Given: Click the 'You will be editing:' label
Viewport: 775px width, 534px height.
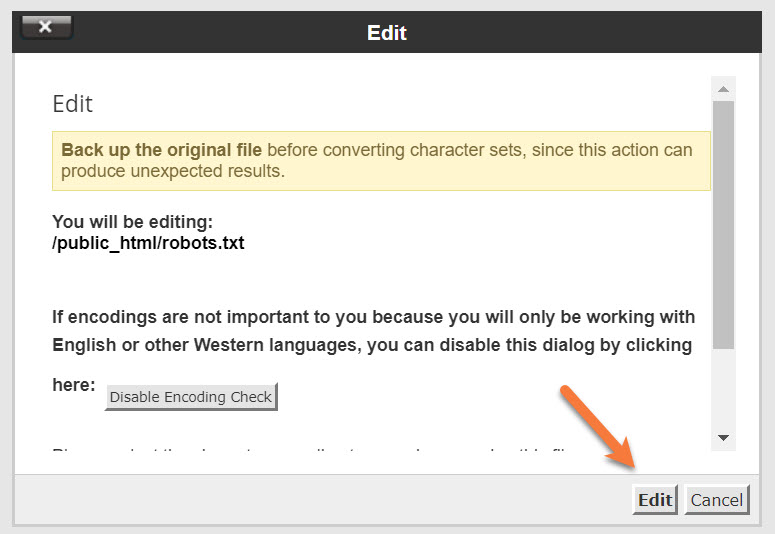Looking at the screenshot, I should point(132,222).
